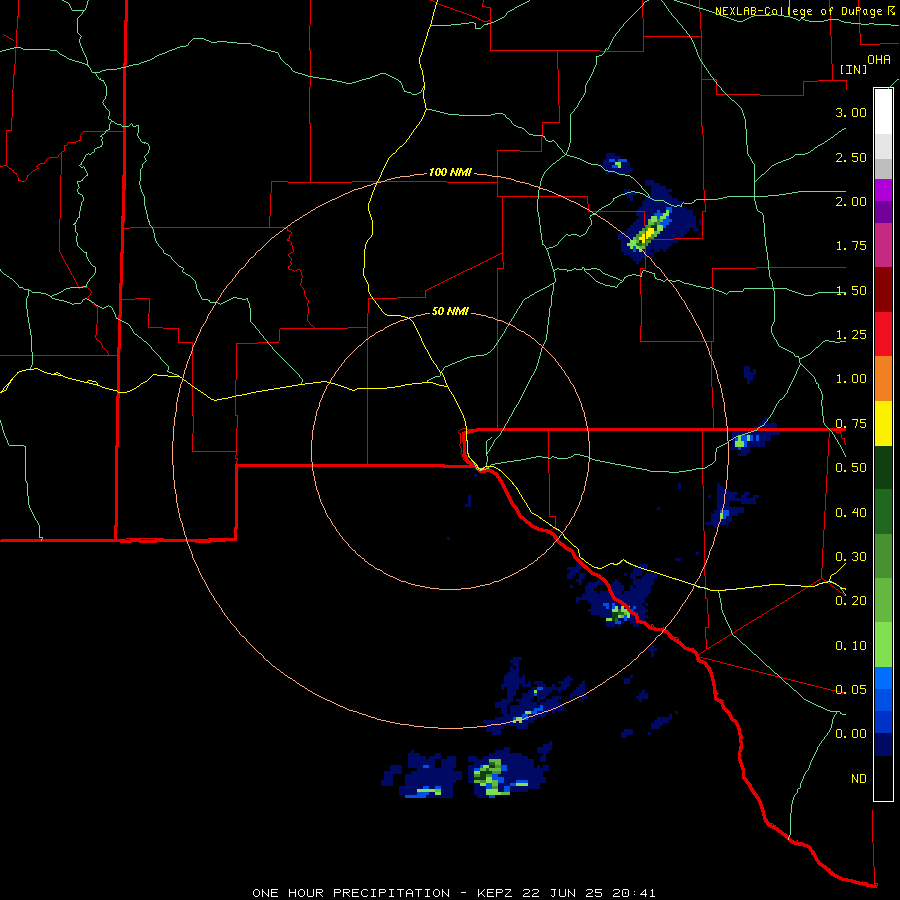Select the 0.05 legend value
The width and height of the screenshot is (900, 900).
(x=851, y=689)
